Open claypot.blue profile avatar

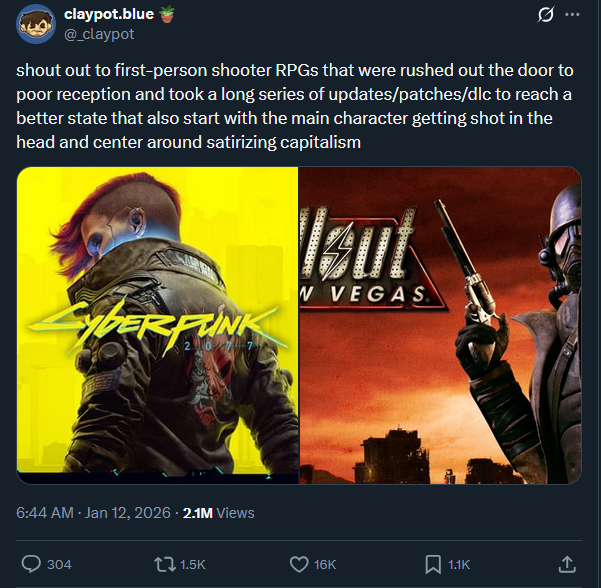coord(36,24)
